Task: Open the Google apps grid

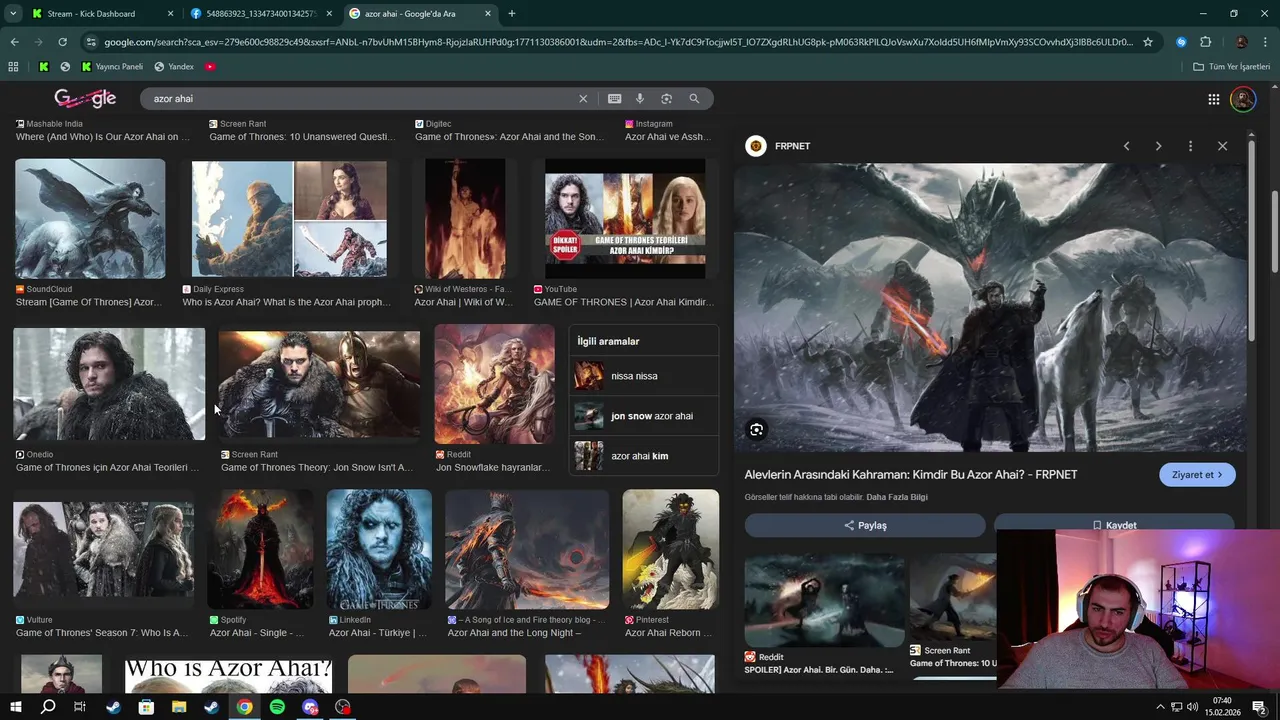Action: [x=1213, y=99]
